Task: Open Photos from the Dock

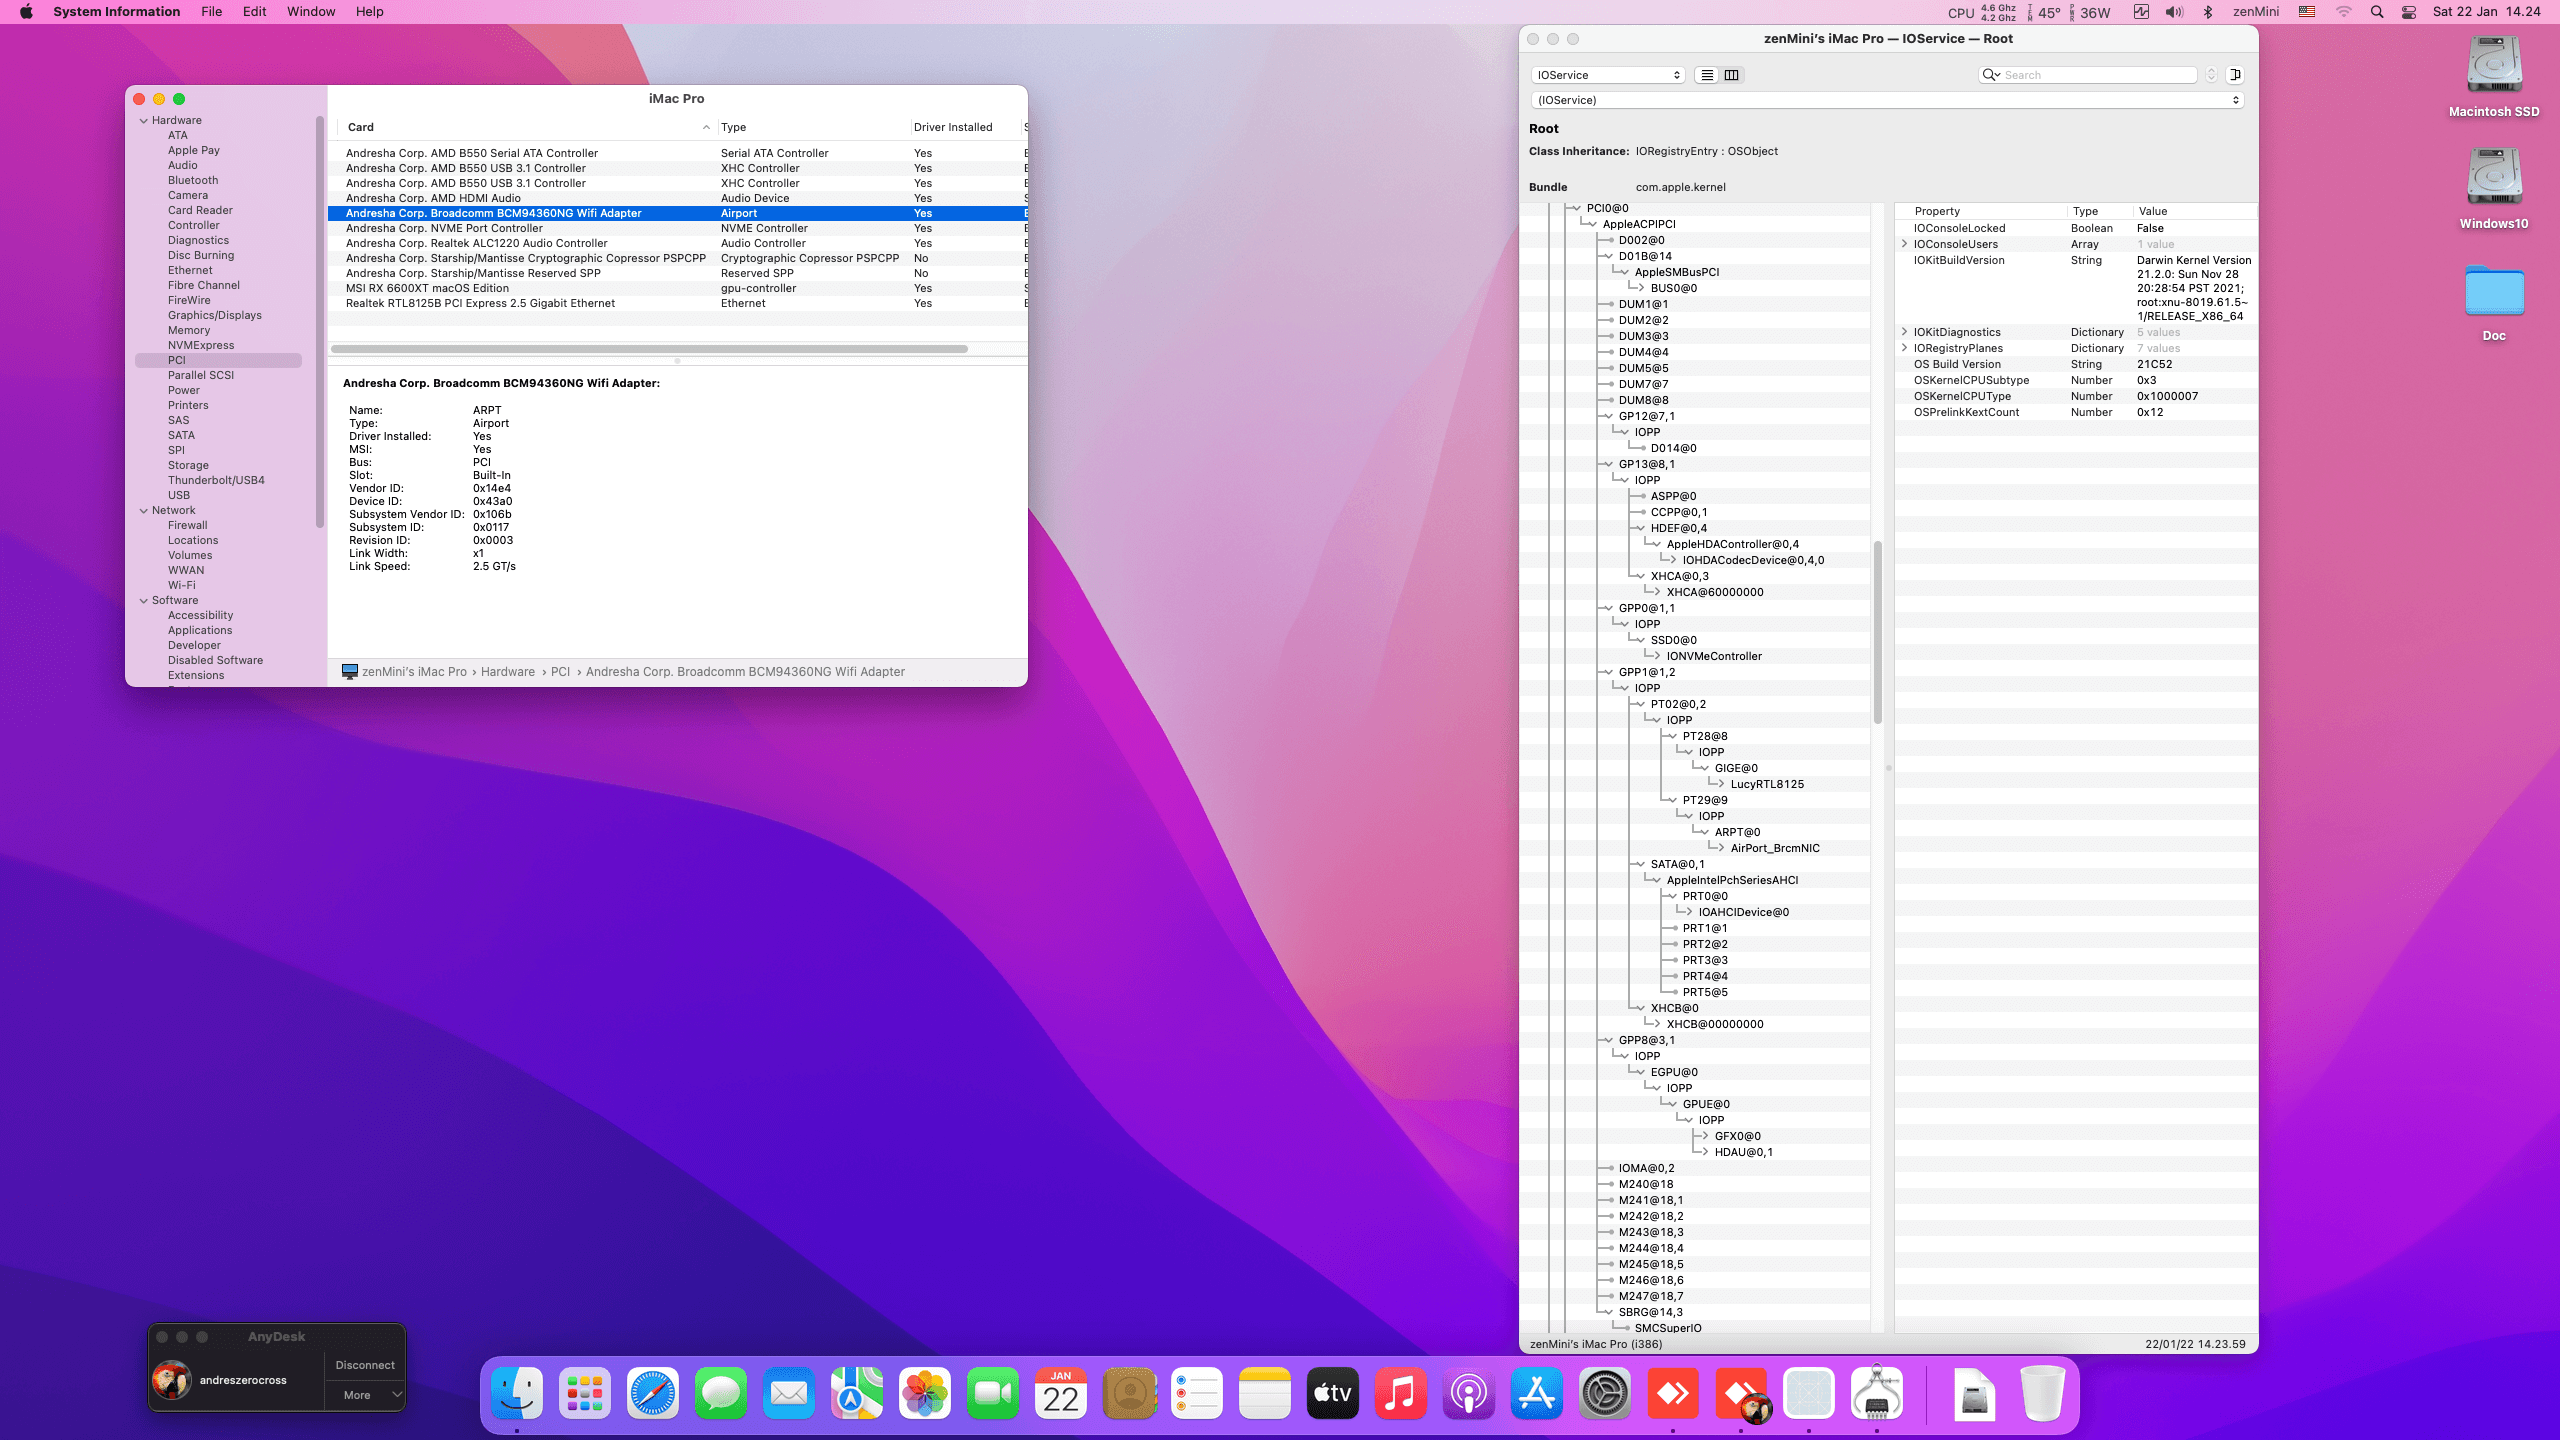Action: point(925,1393)
